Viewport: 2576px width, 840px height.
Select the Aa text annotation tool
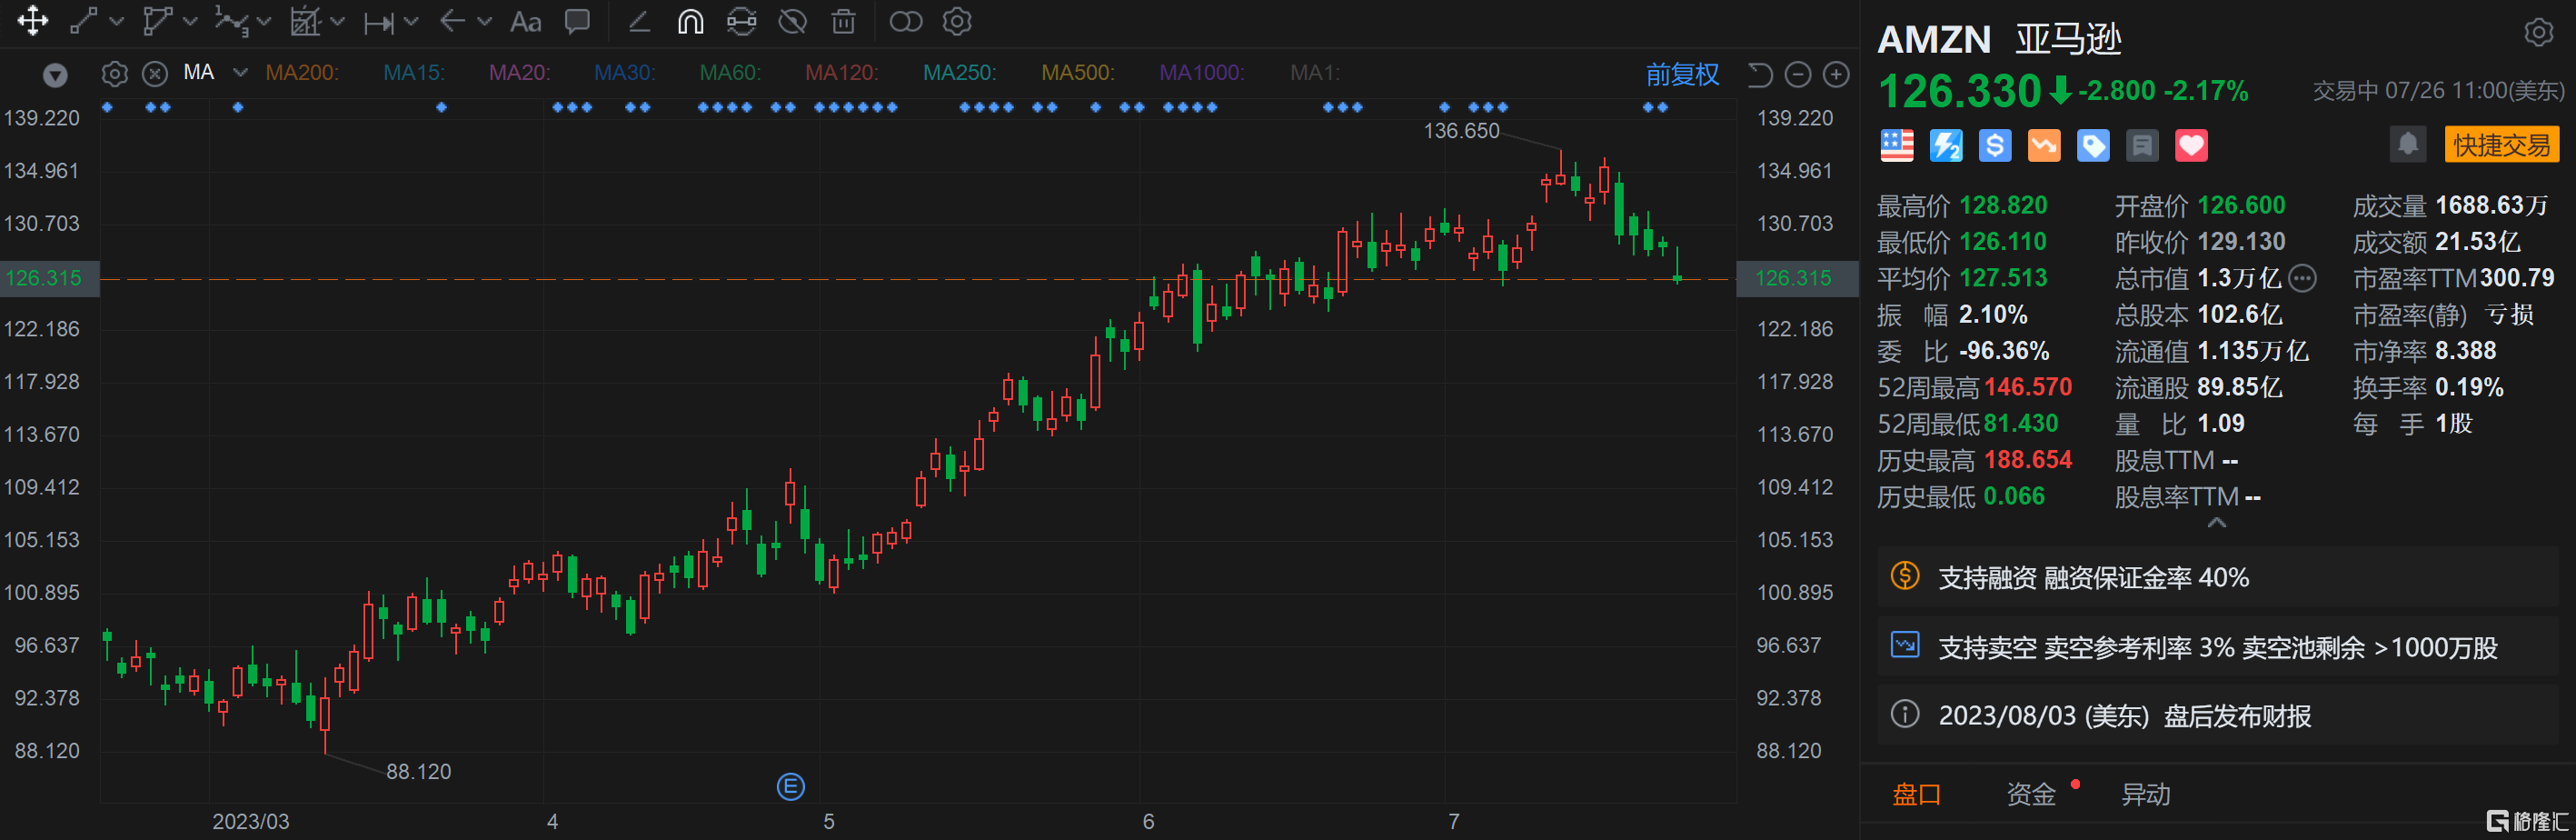526,21
